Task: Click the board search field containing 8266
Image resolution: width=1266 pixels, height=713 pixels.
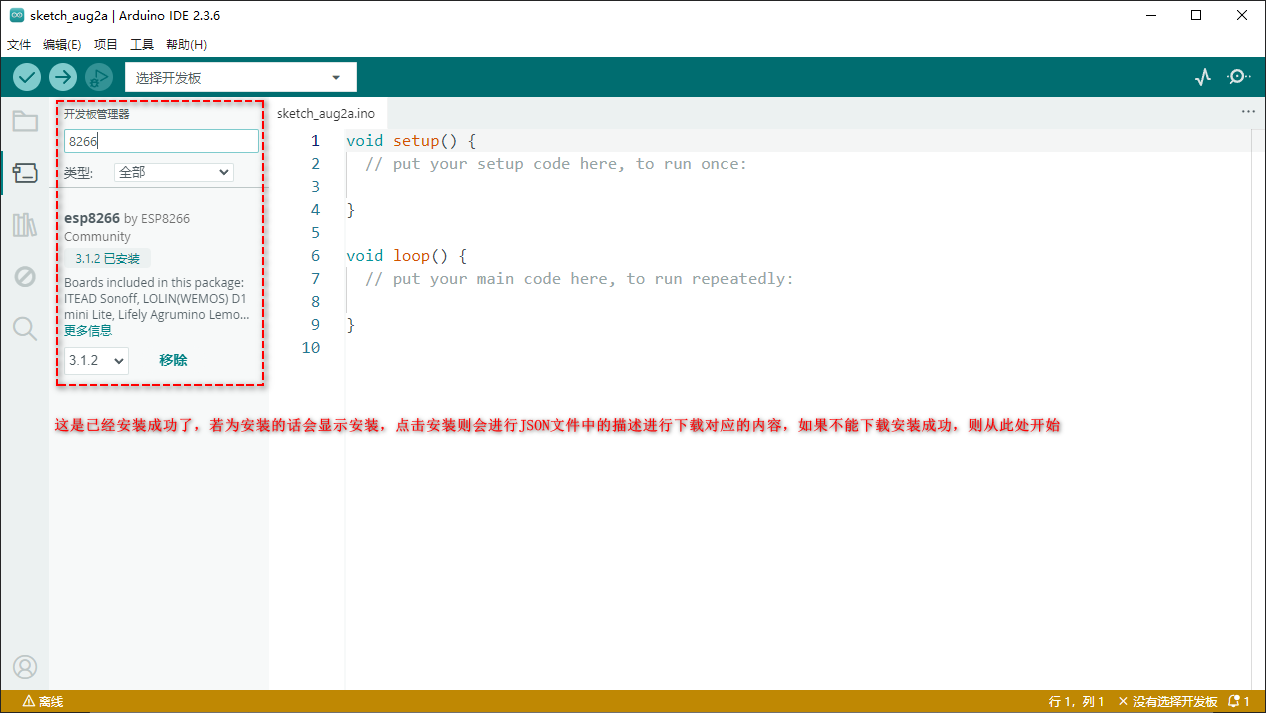Action: (x=161, y=141)
